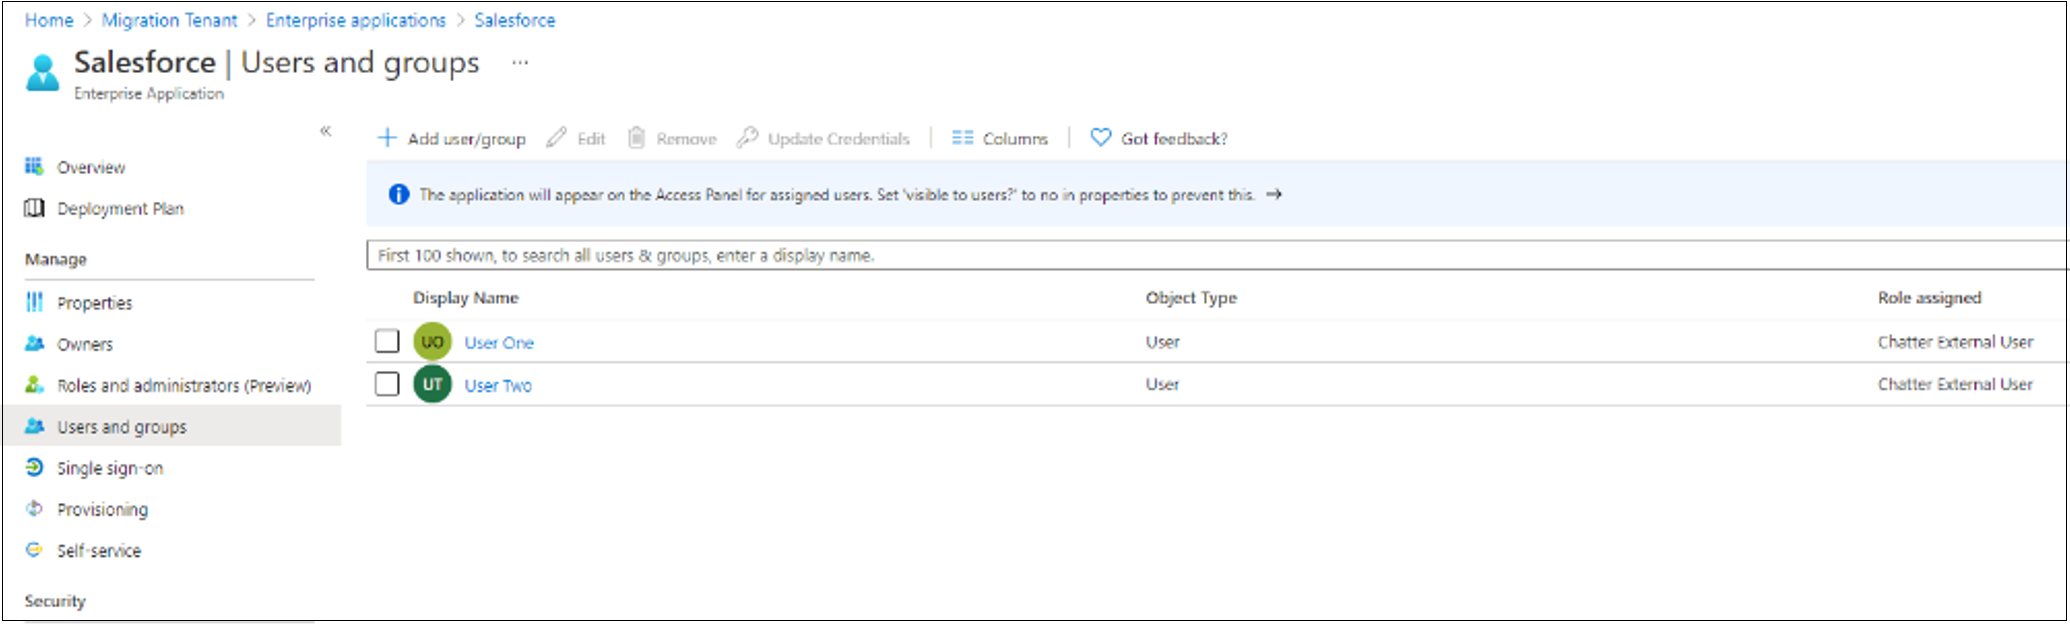2070x626 pixels.
Task: Click User One's Chatter External User role
Action: [1955, 342]
